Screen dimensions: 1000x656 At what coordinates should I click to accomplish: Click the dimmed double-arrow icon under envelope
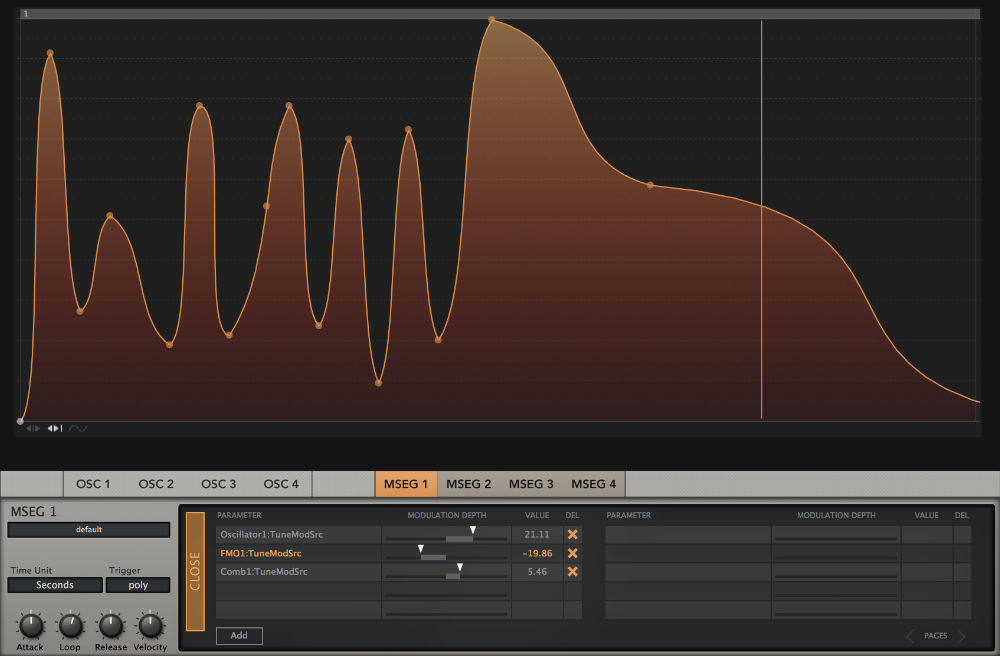tap(33, 429)
